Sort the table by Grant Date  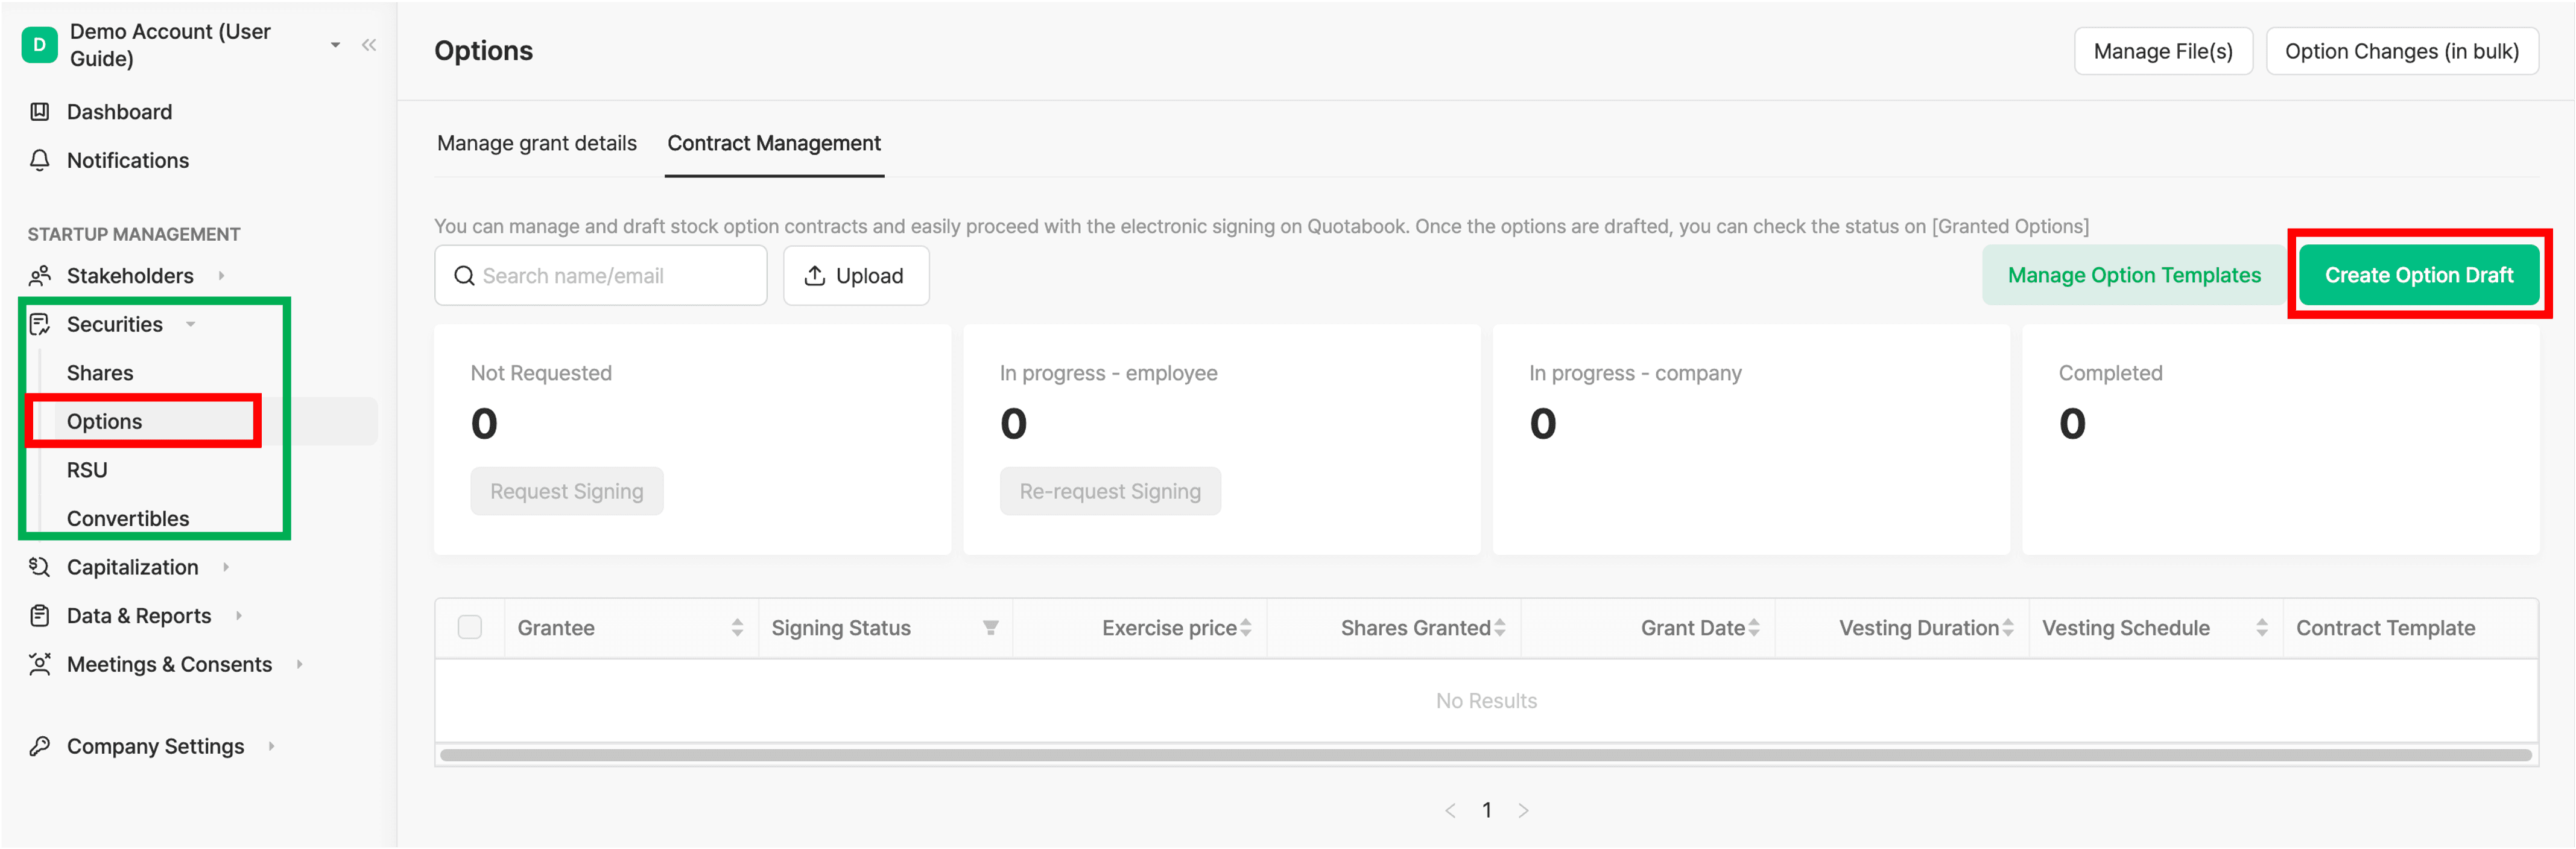click(x=1756, y=627)
